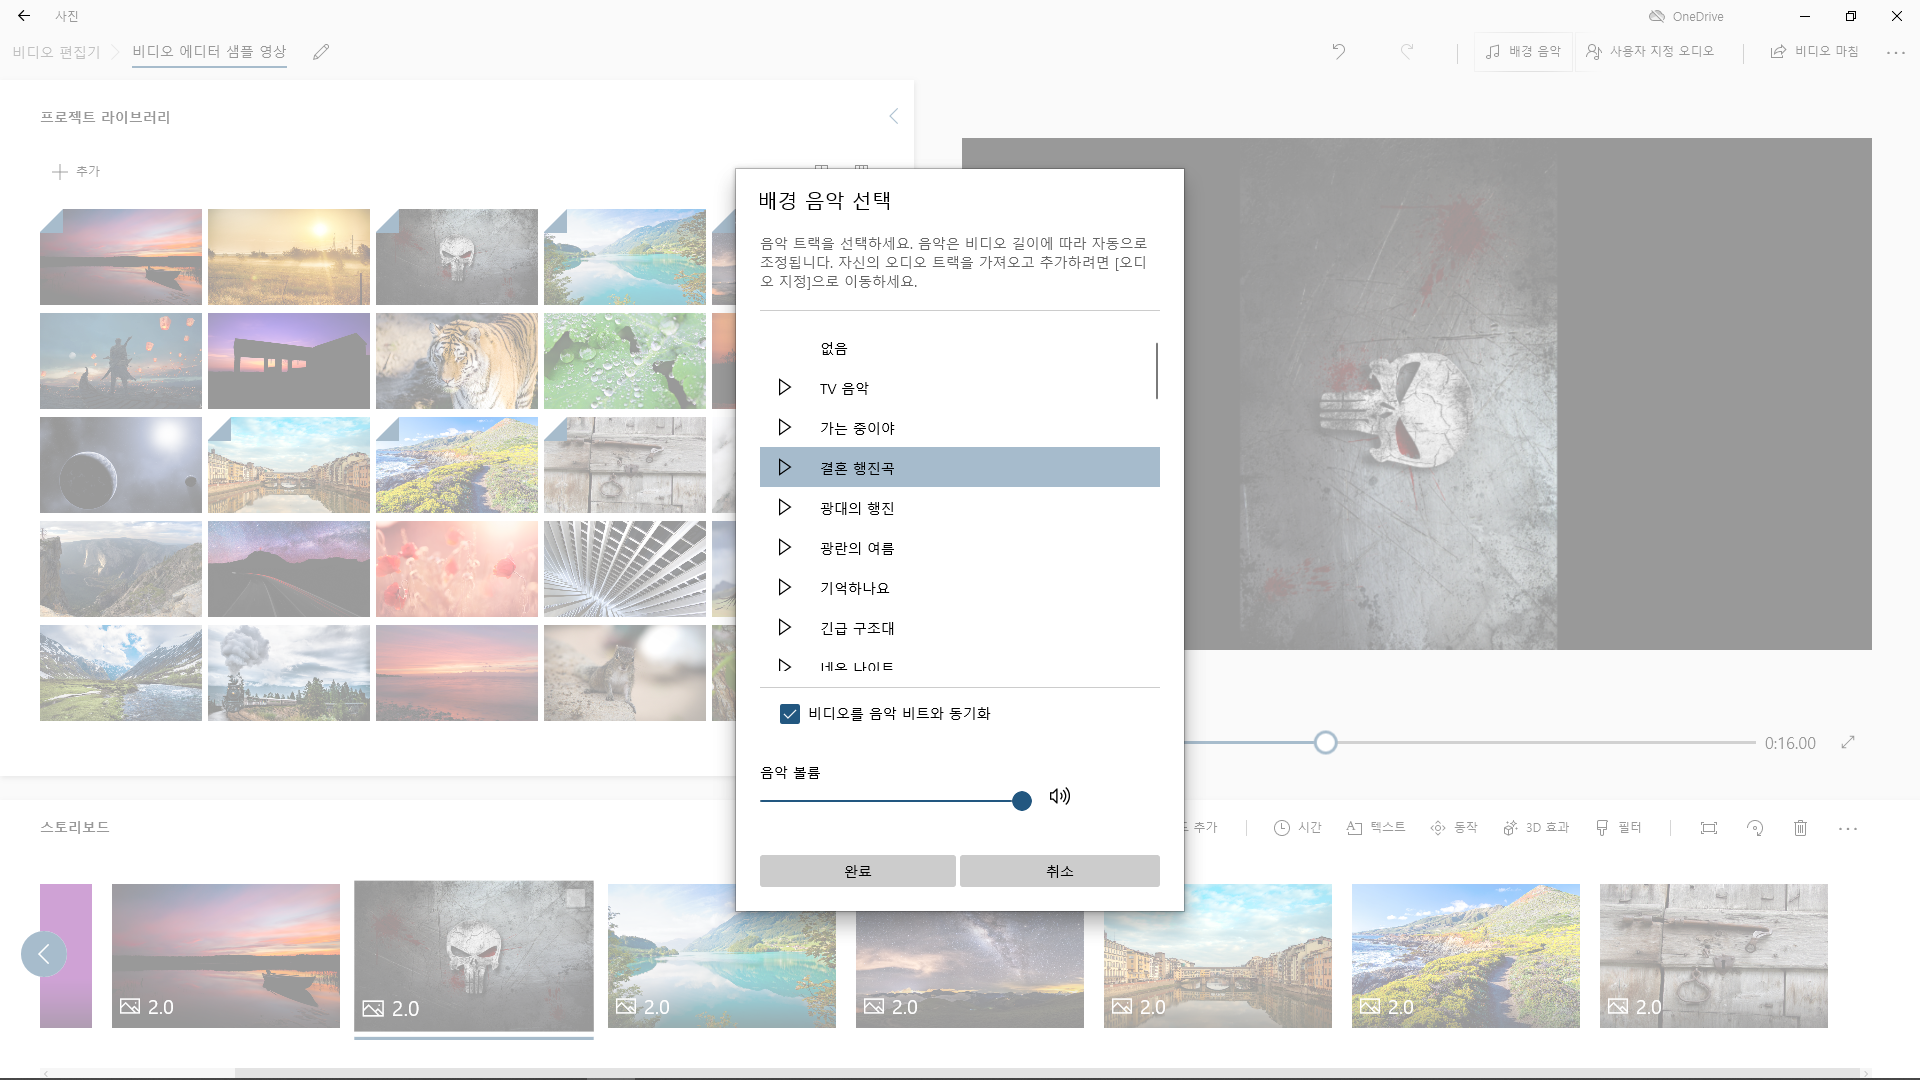Collapse the project library panel
The image size is (1920, 1080).
click(894, 117)
